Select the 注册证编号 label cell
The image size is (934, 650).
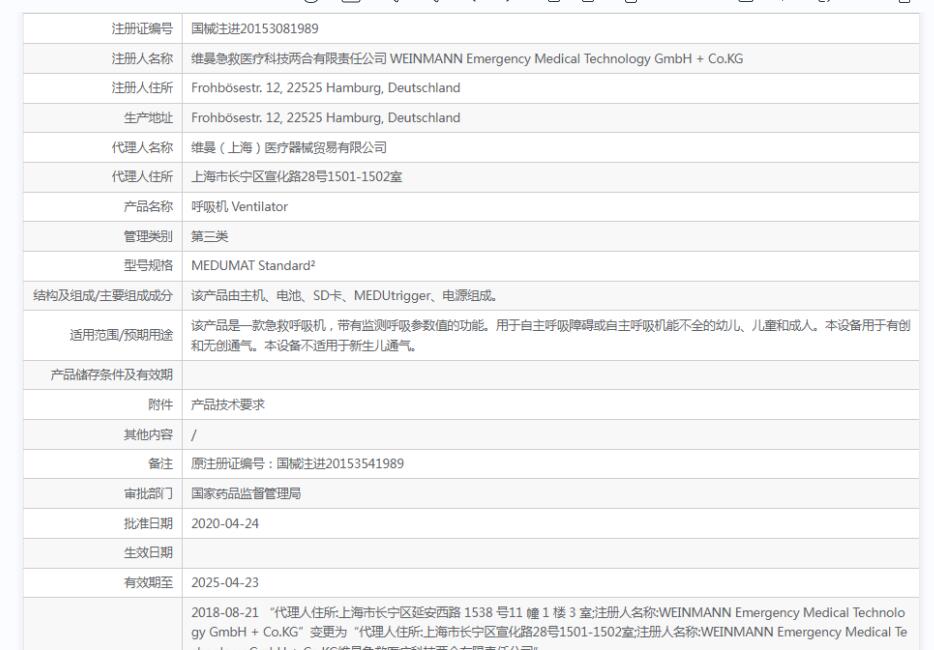pos(142,29)
